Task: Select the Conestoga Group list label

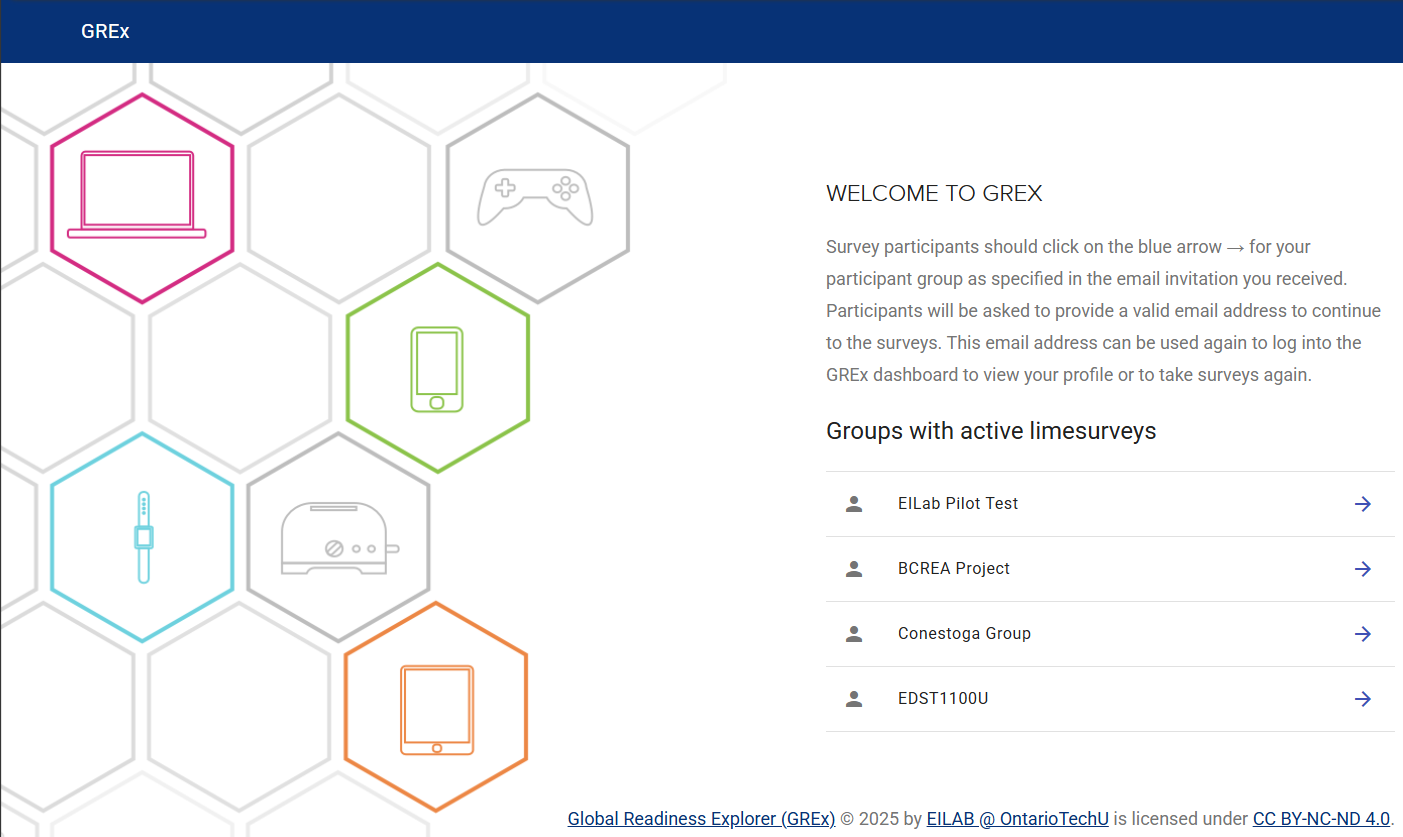Action: 964,634
